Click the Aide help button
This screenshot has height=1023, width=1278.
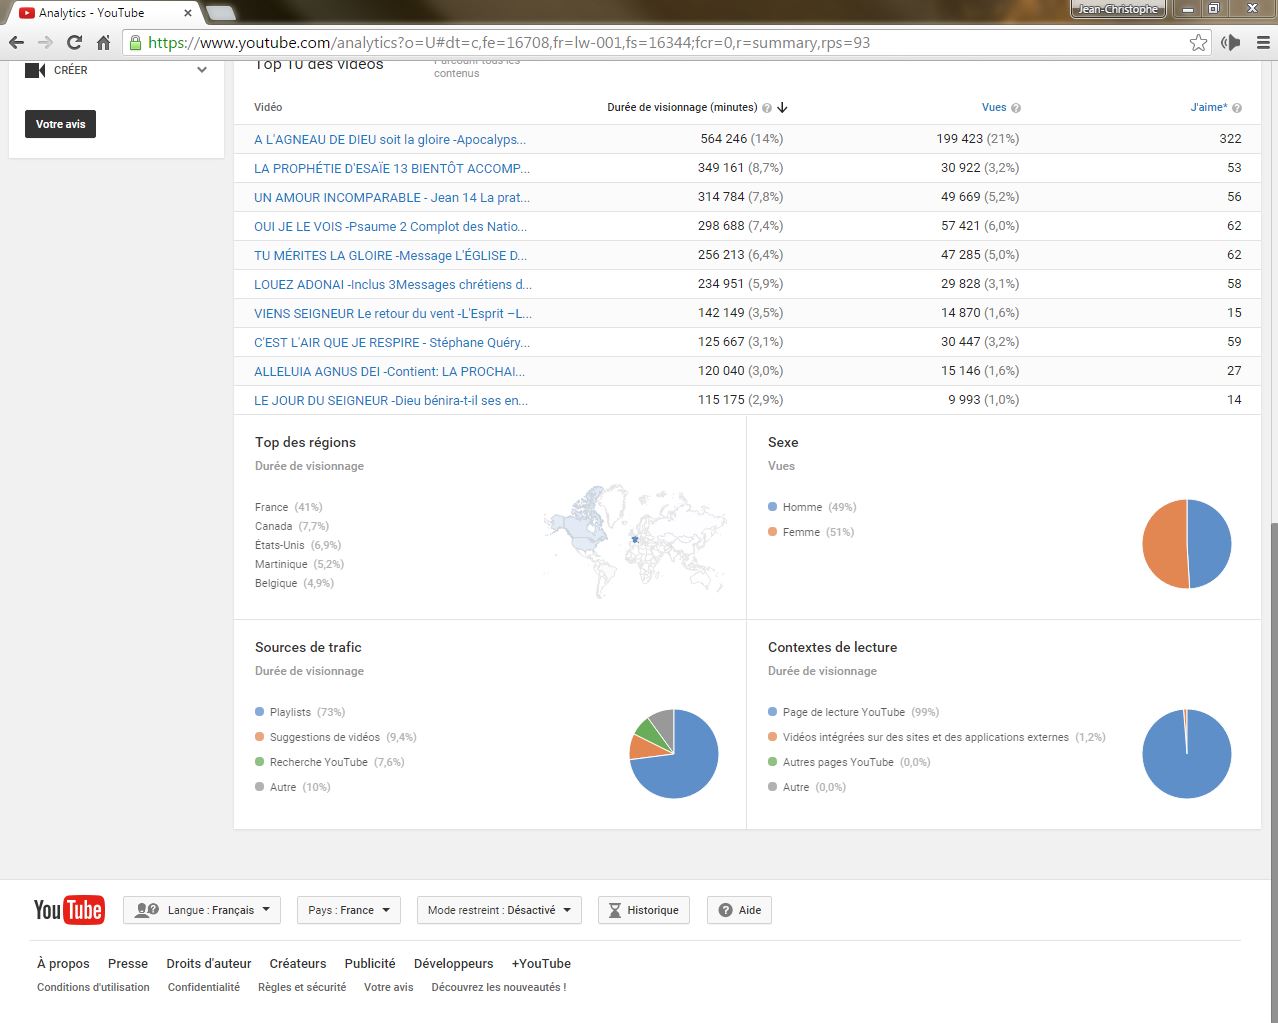click(739, 910)
